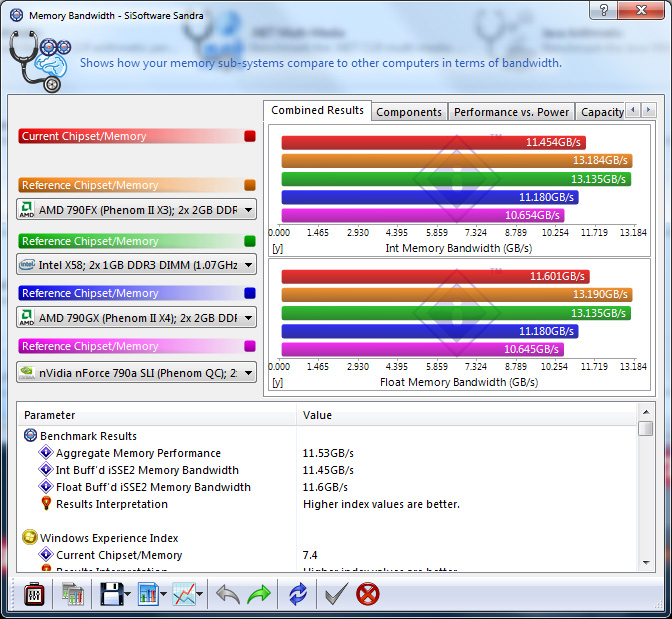Click the results list scrollbar up arrow
This screenshot has height=619, width=672.
click(x=646, y=412)
